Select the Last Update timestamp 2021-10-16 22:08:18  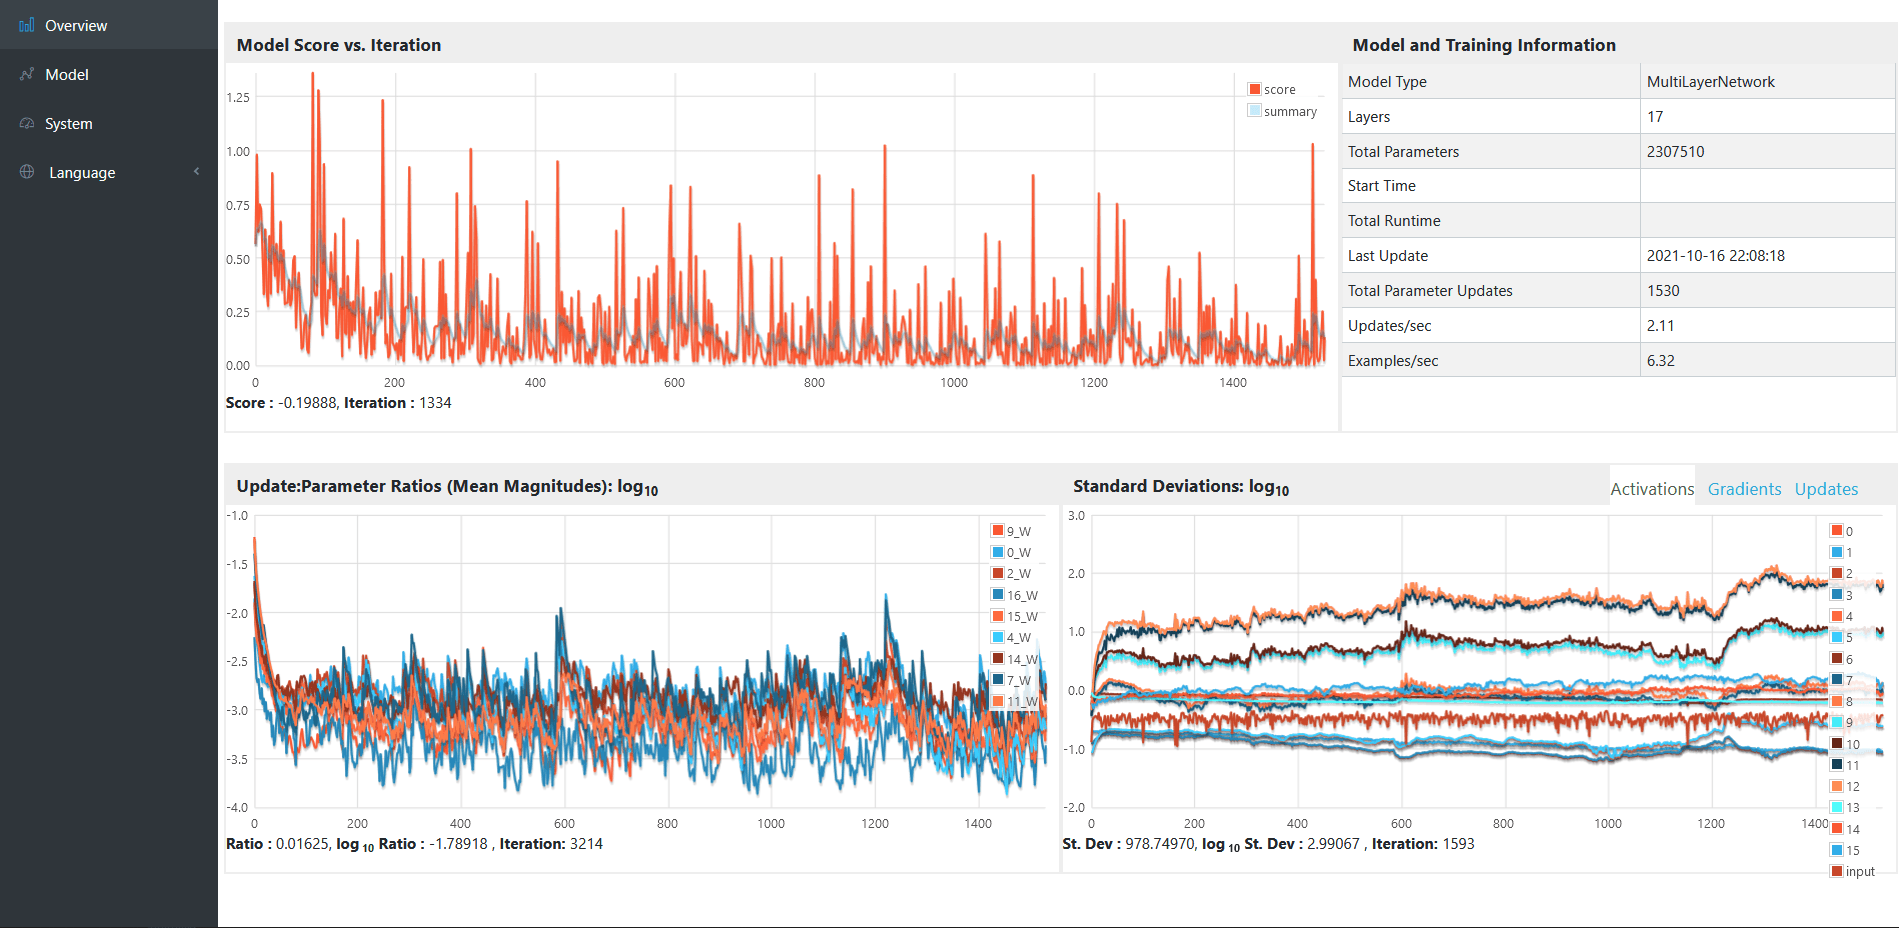pyautogui.click(x=1767, y=256)
